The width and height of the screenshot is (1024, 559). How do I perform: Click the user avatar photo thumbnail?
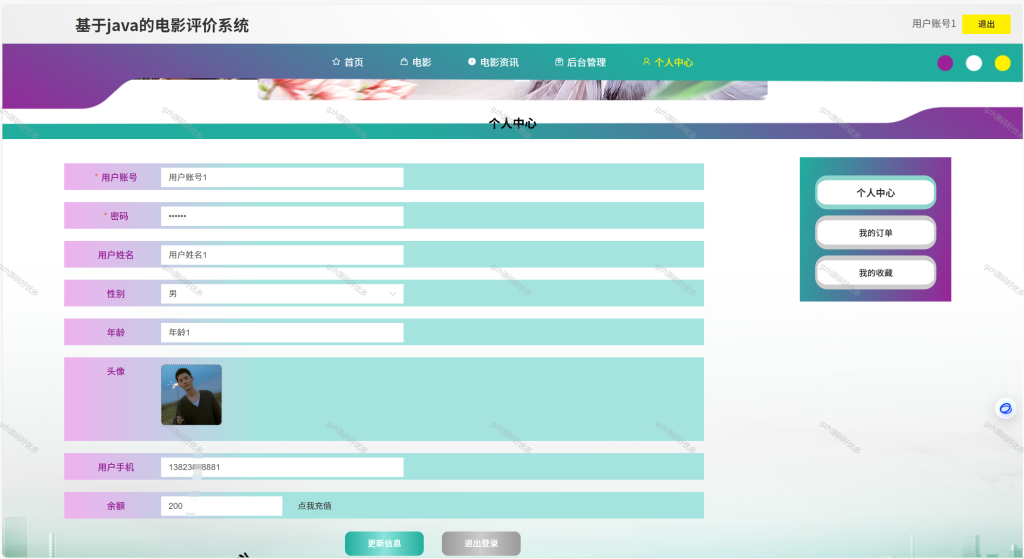pos(191,395)
